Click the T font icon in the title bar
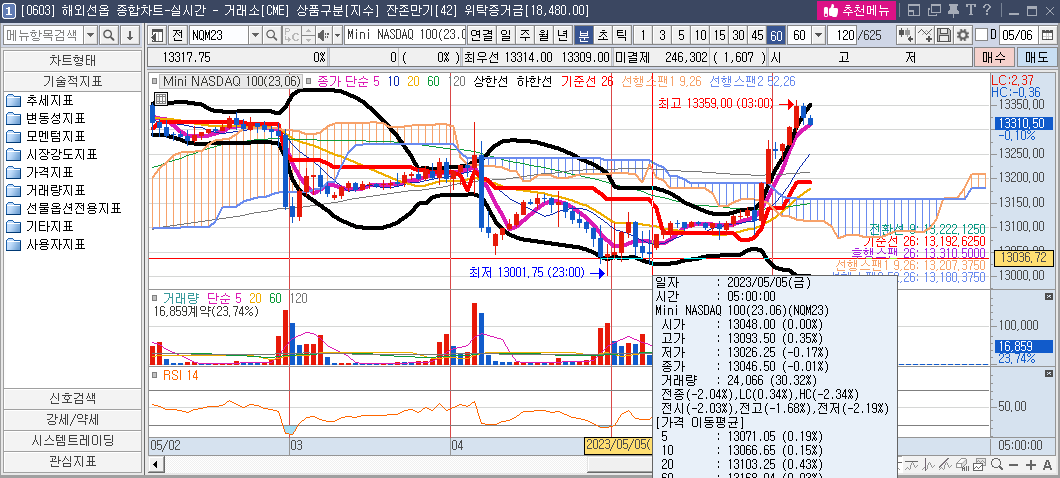This screenshot has height=478, width=1060. (x=970, y=10)
